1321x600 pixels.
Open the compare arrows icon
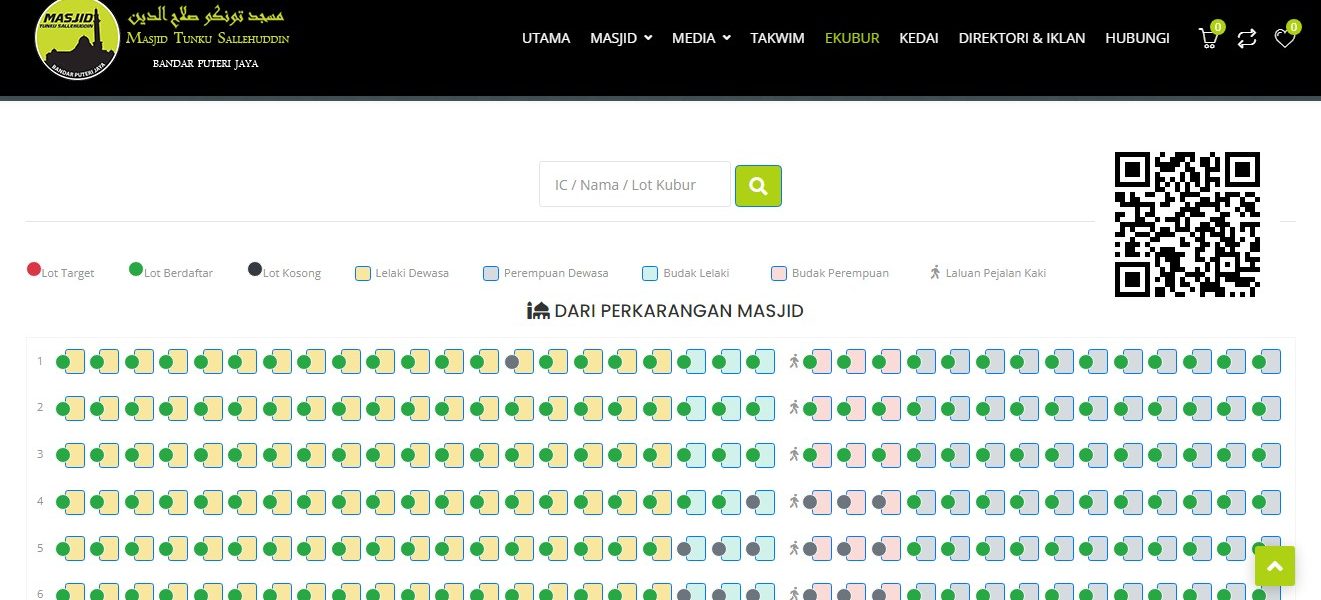coord(1246,39)
